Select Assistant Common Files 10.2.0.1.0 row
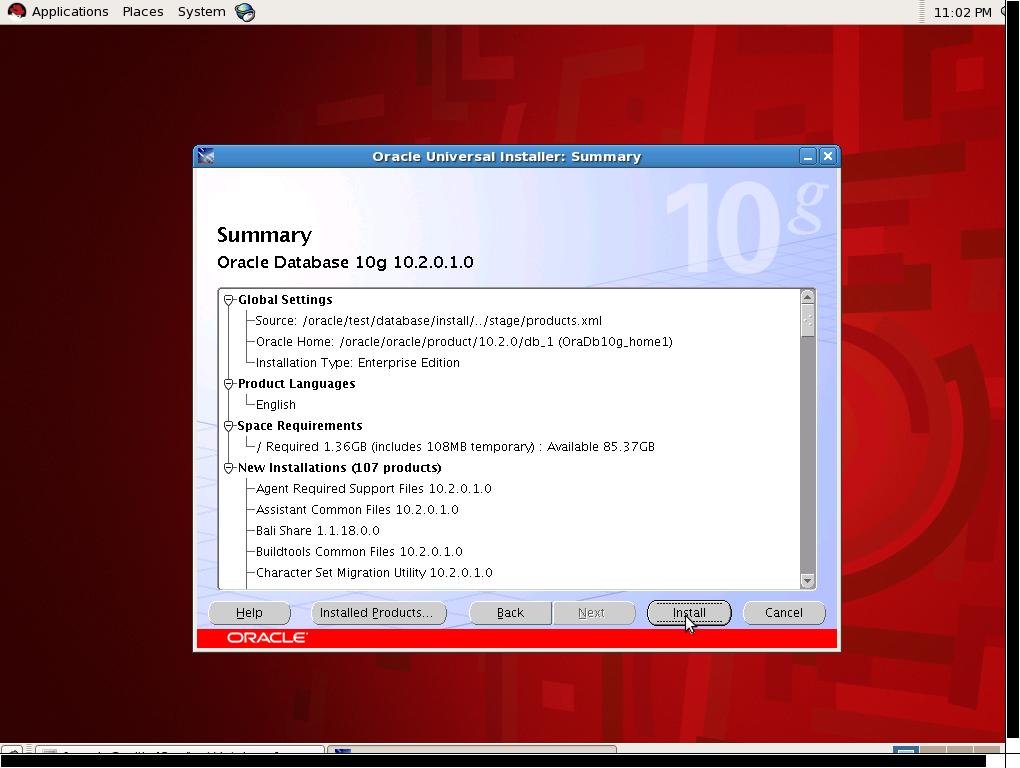 (x=357, y=510)
